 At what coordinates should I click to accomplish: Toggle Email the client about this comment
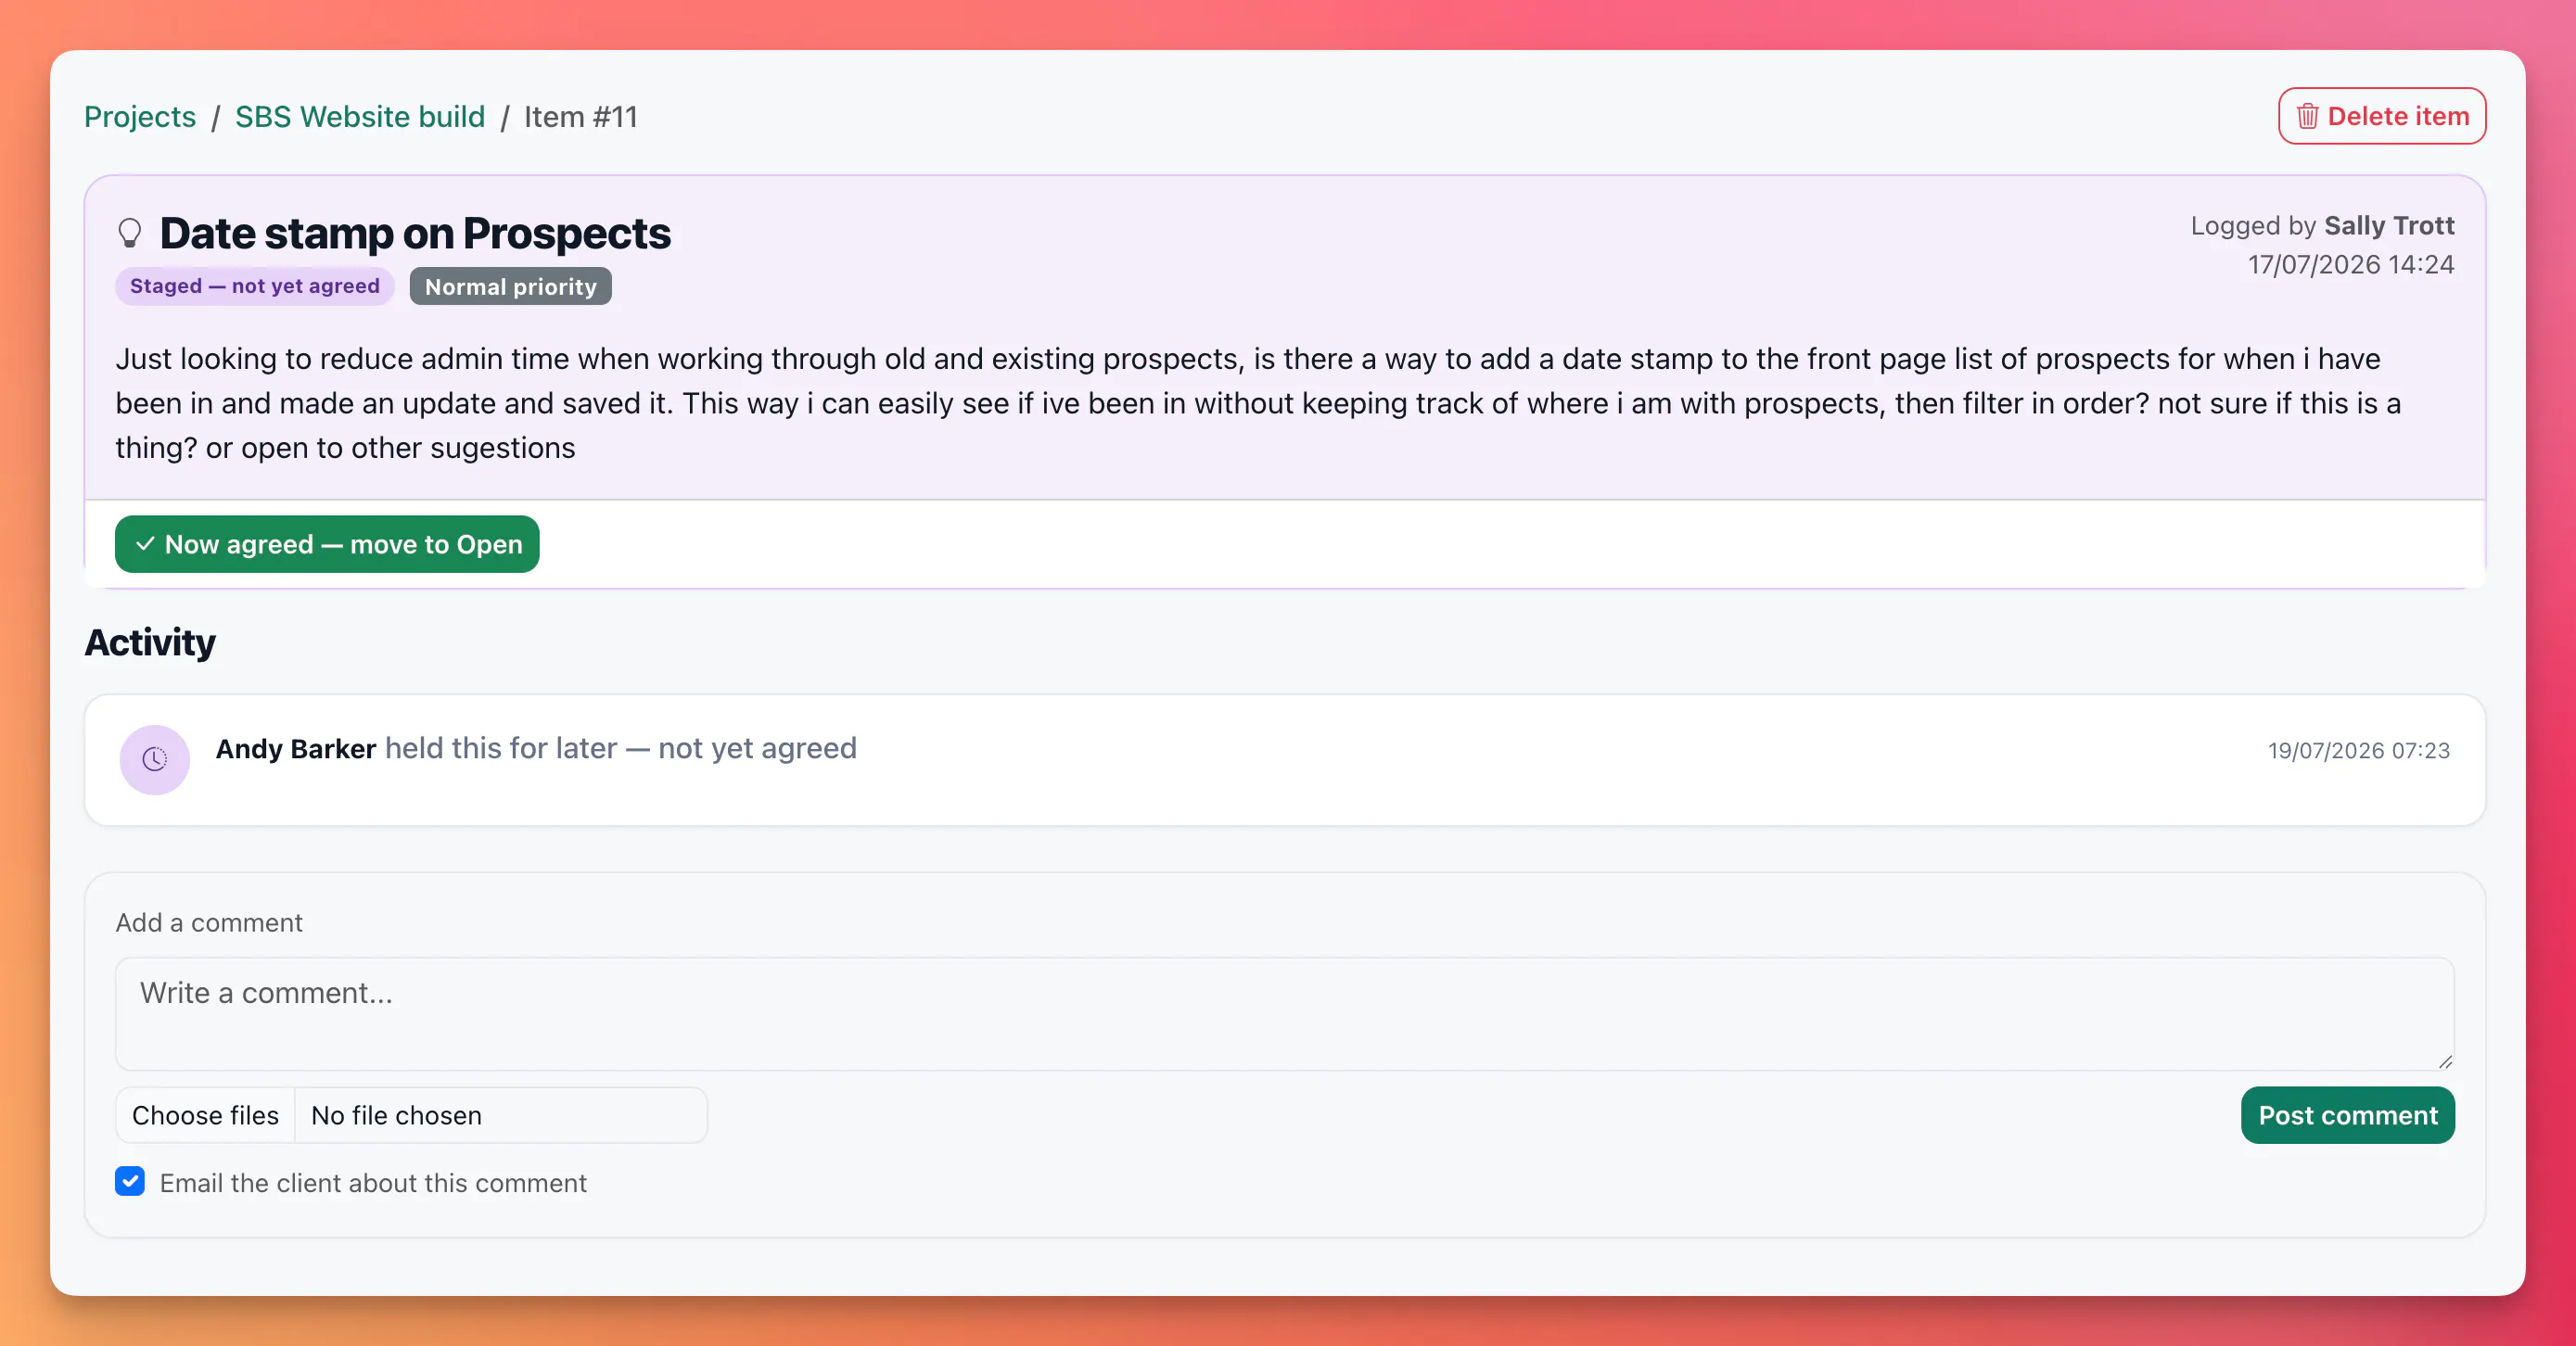click(x=130, y=1182)
